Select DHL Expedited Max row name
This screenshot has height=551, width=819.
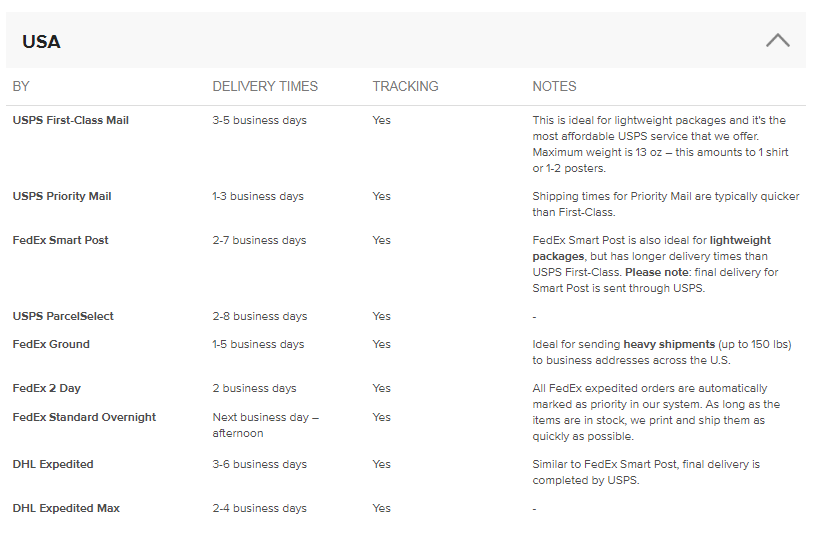(66, 508)
